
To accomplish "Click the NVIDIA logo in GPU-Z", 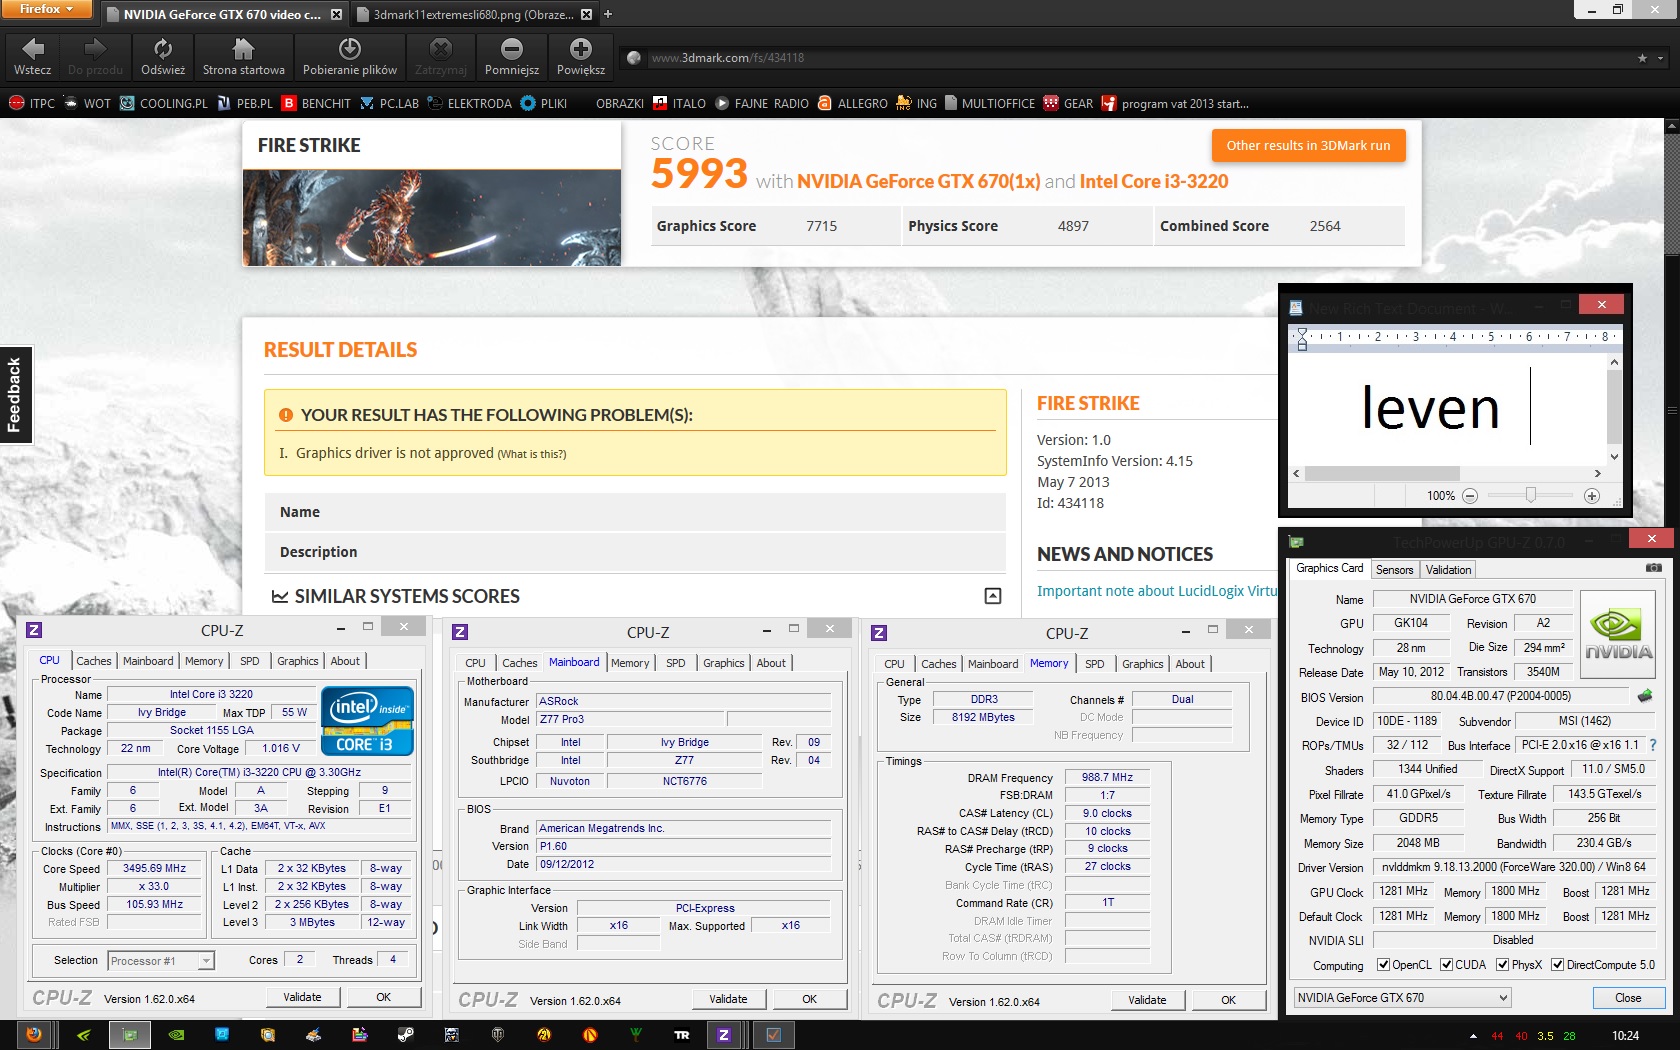I will tap(1619, 635).
